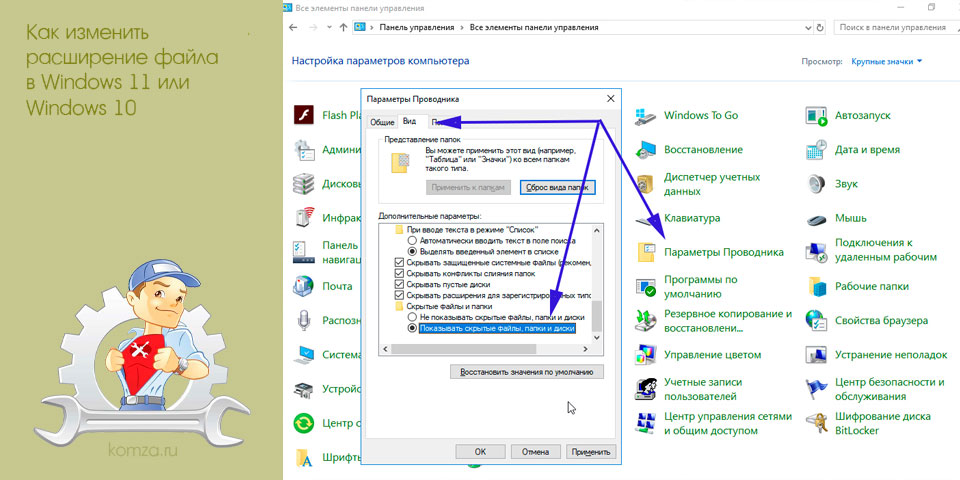This screenshot has height=480, width=960.
Task: Click horizontal scrollbar in advanced settings list
Action: (x=463, y=348)
